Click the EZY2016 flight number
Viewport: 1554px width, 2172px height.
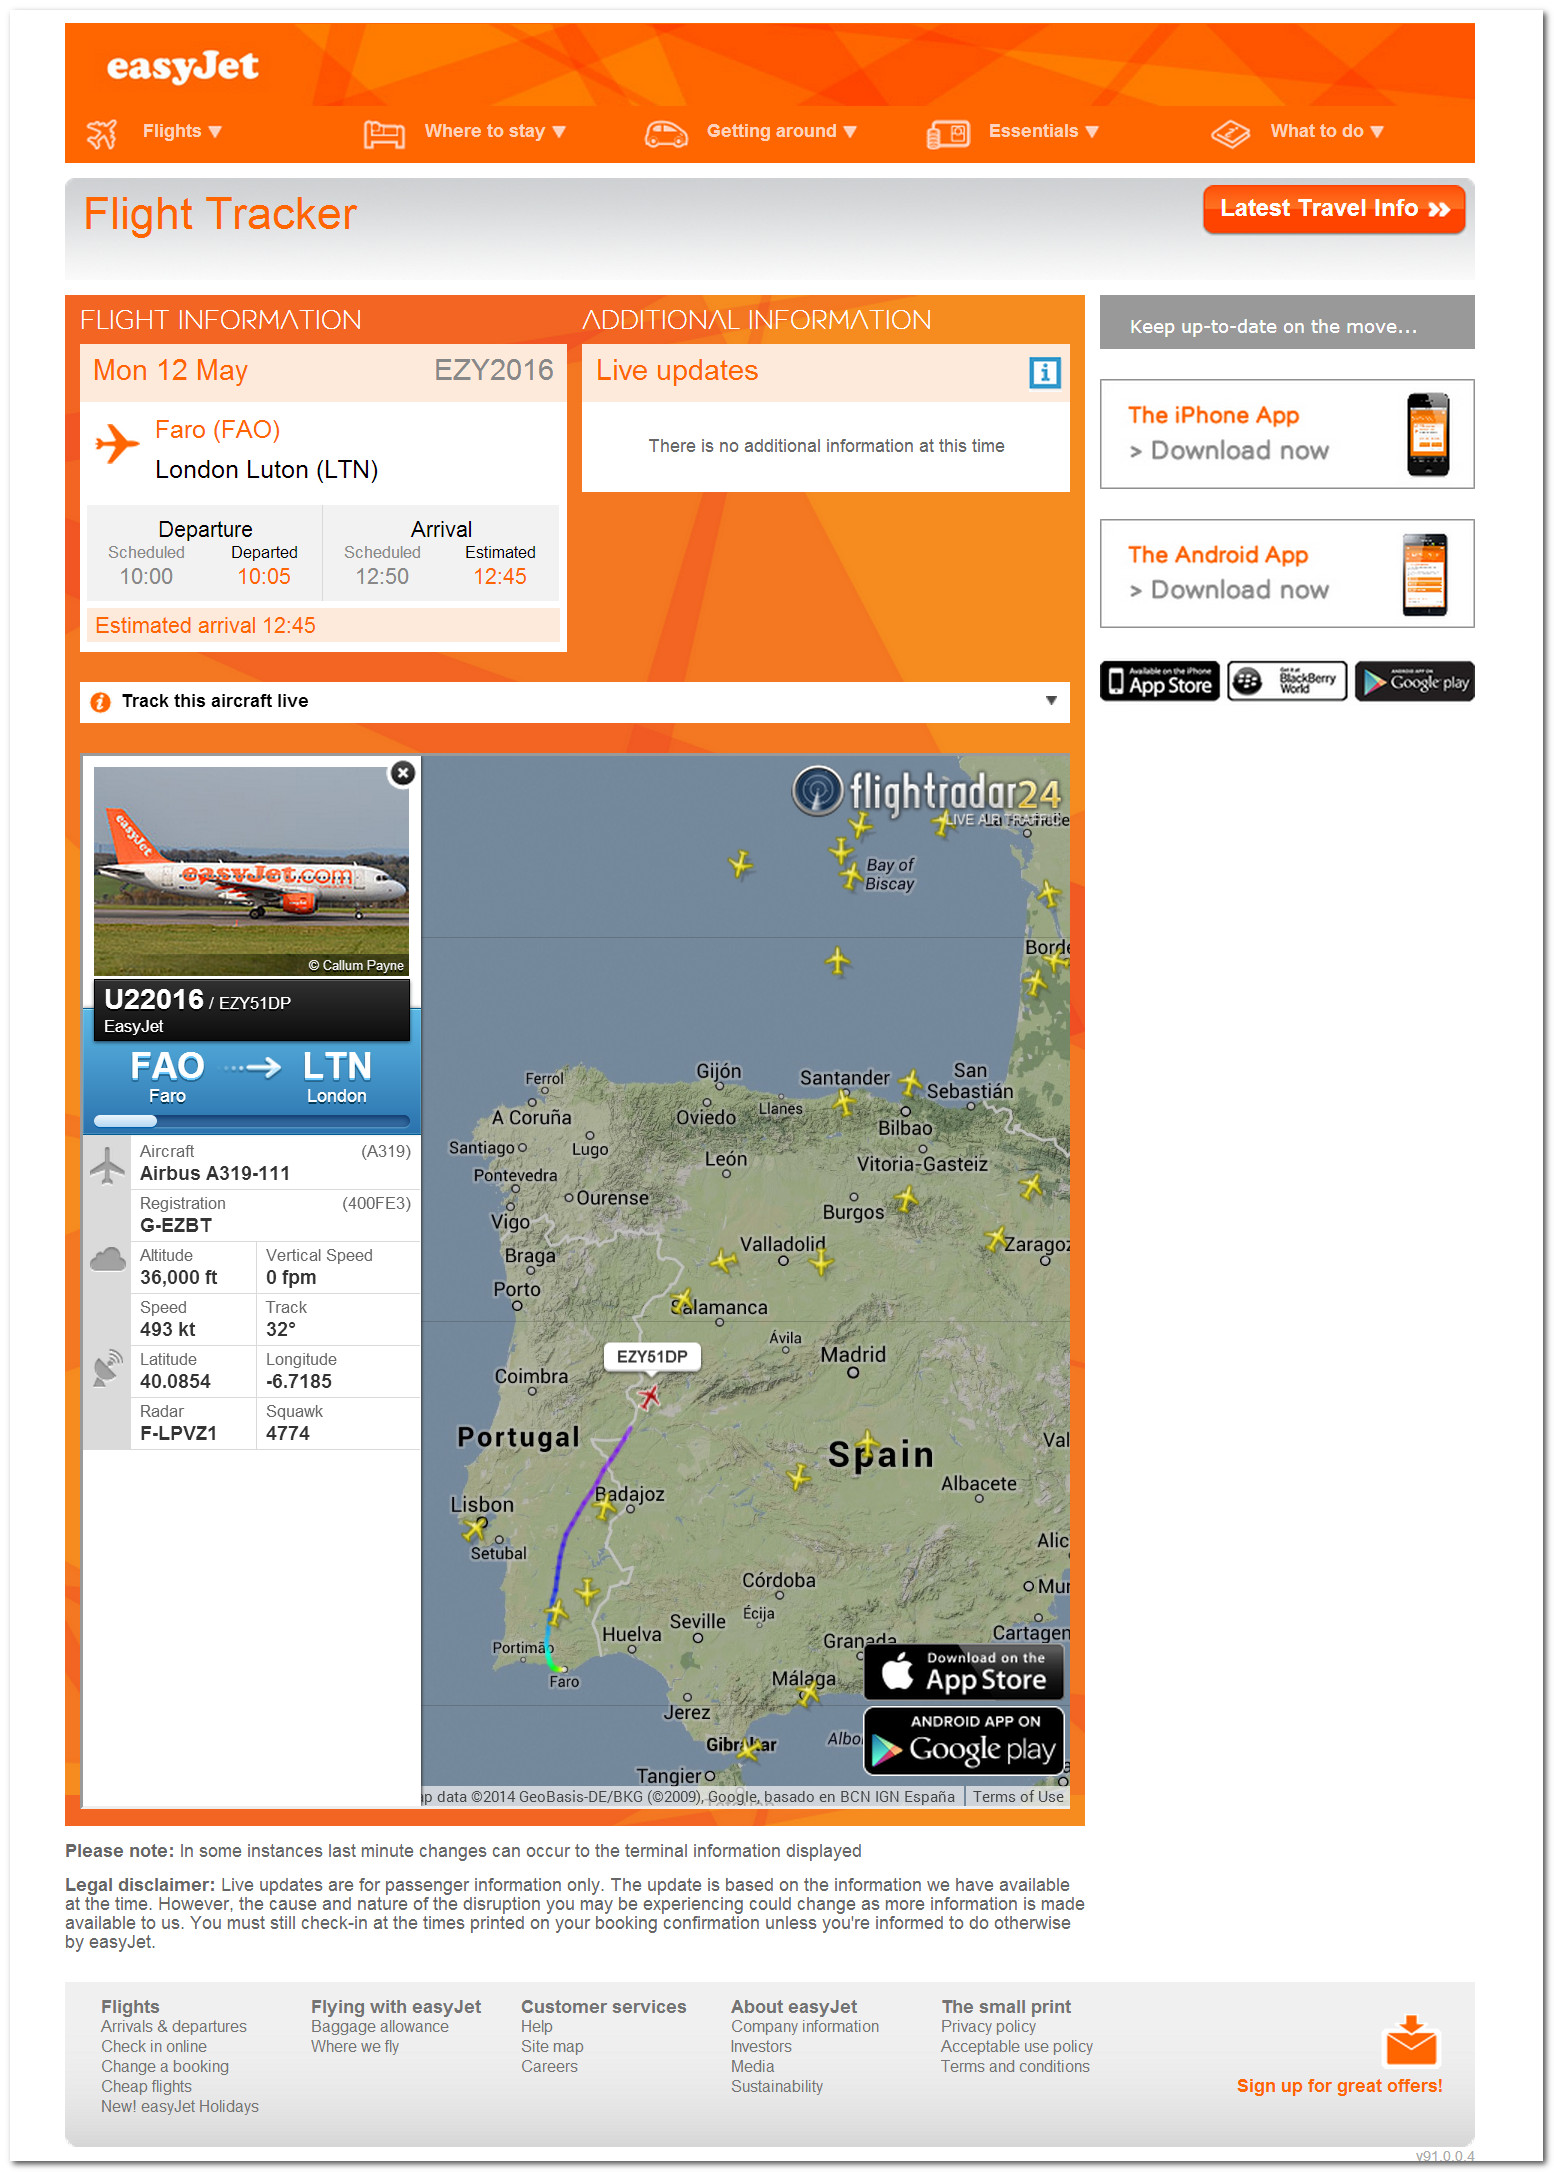point(494,371)
